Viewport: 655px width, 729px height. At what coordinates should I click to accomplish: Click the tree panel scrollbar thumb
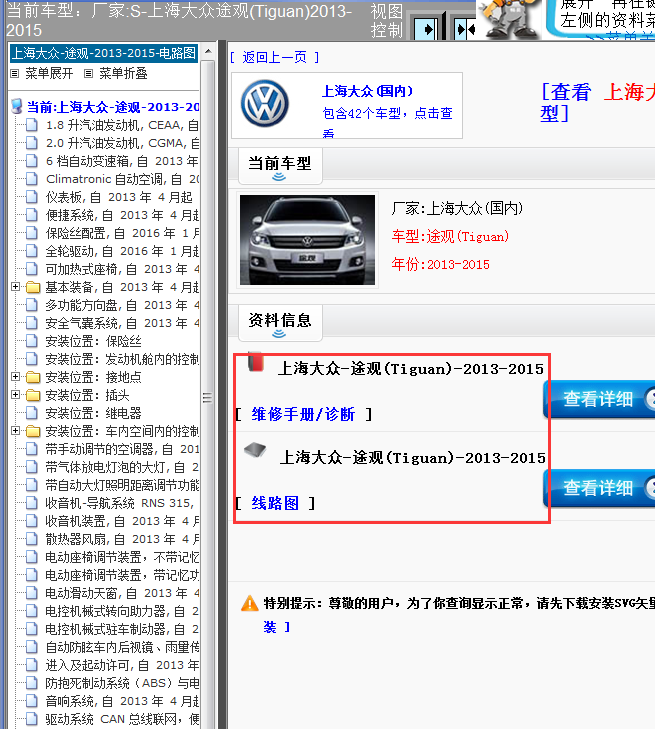208,398
